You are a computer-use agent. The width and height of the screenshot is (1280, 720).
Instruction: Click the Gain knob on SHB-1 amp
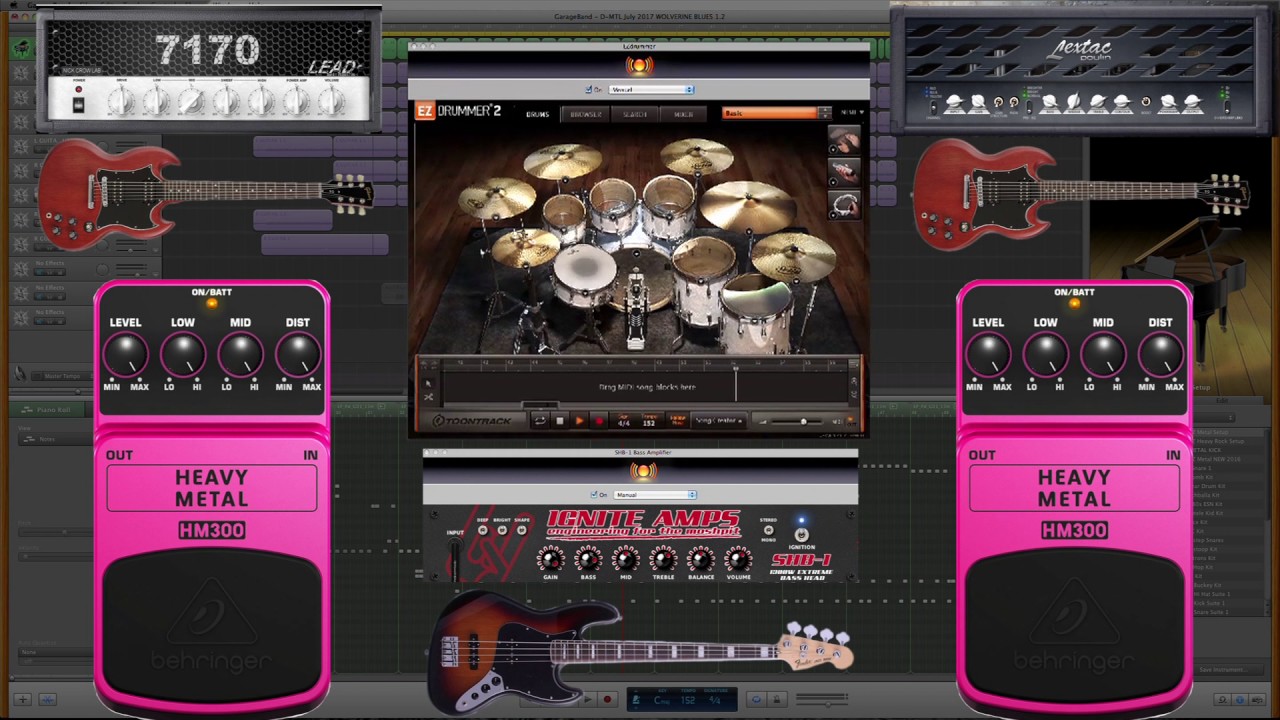550,559
